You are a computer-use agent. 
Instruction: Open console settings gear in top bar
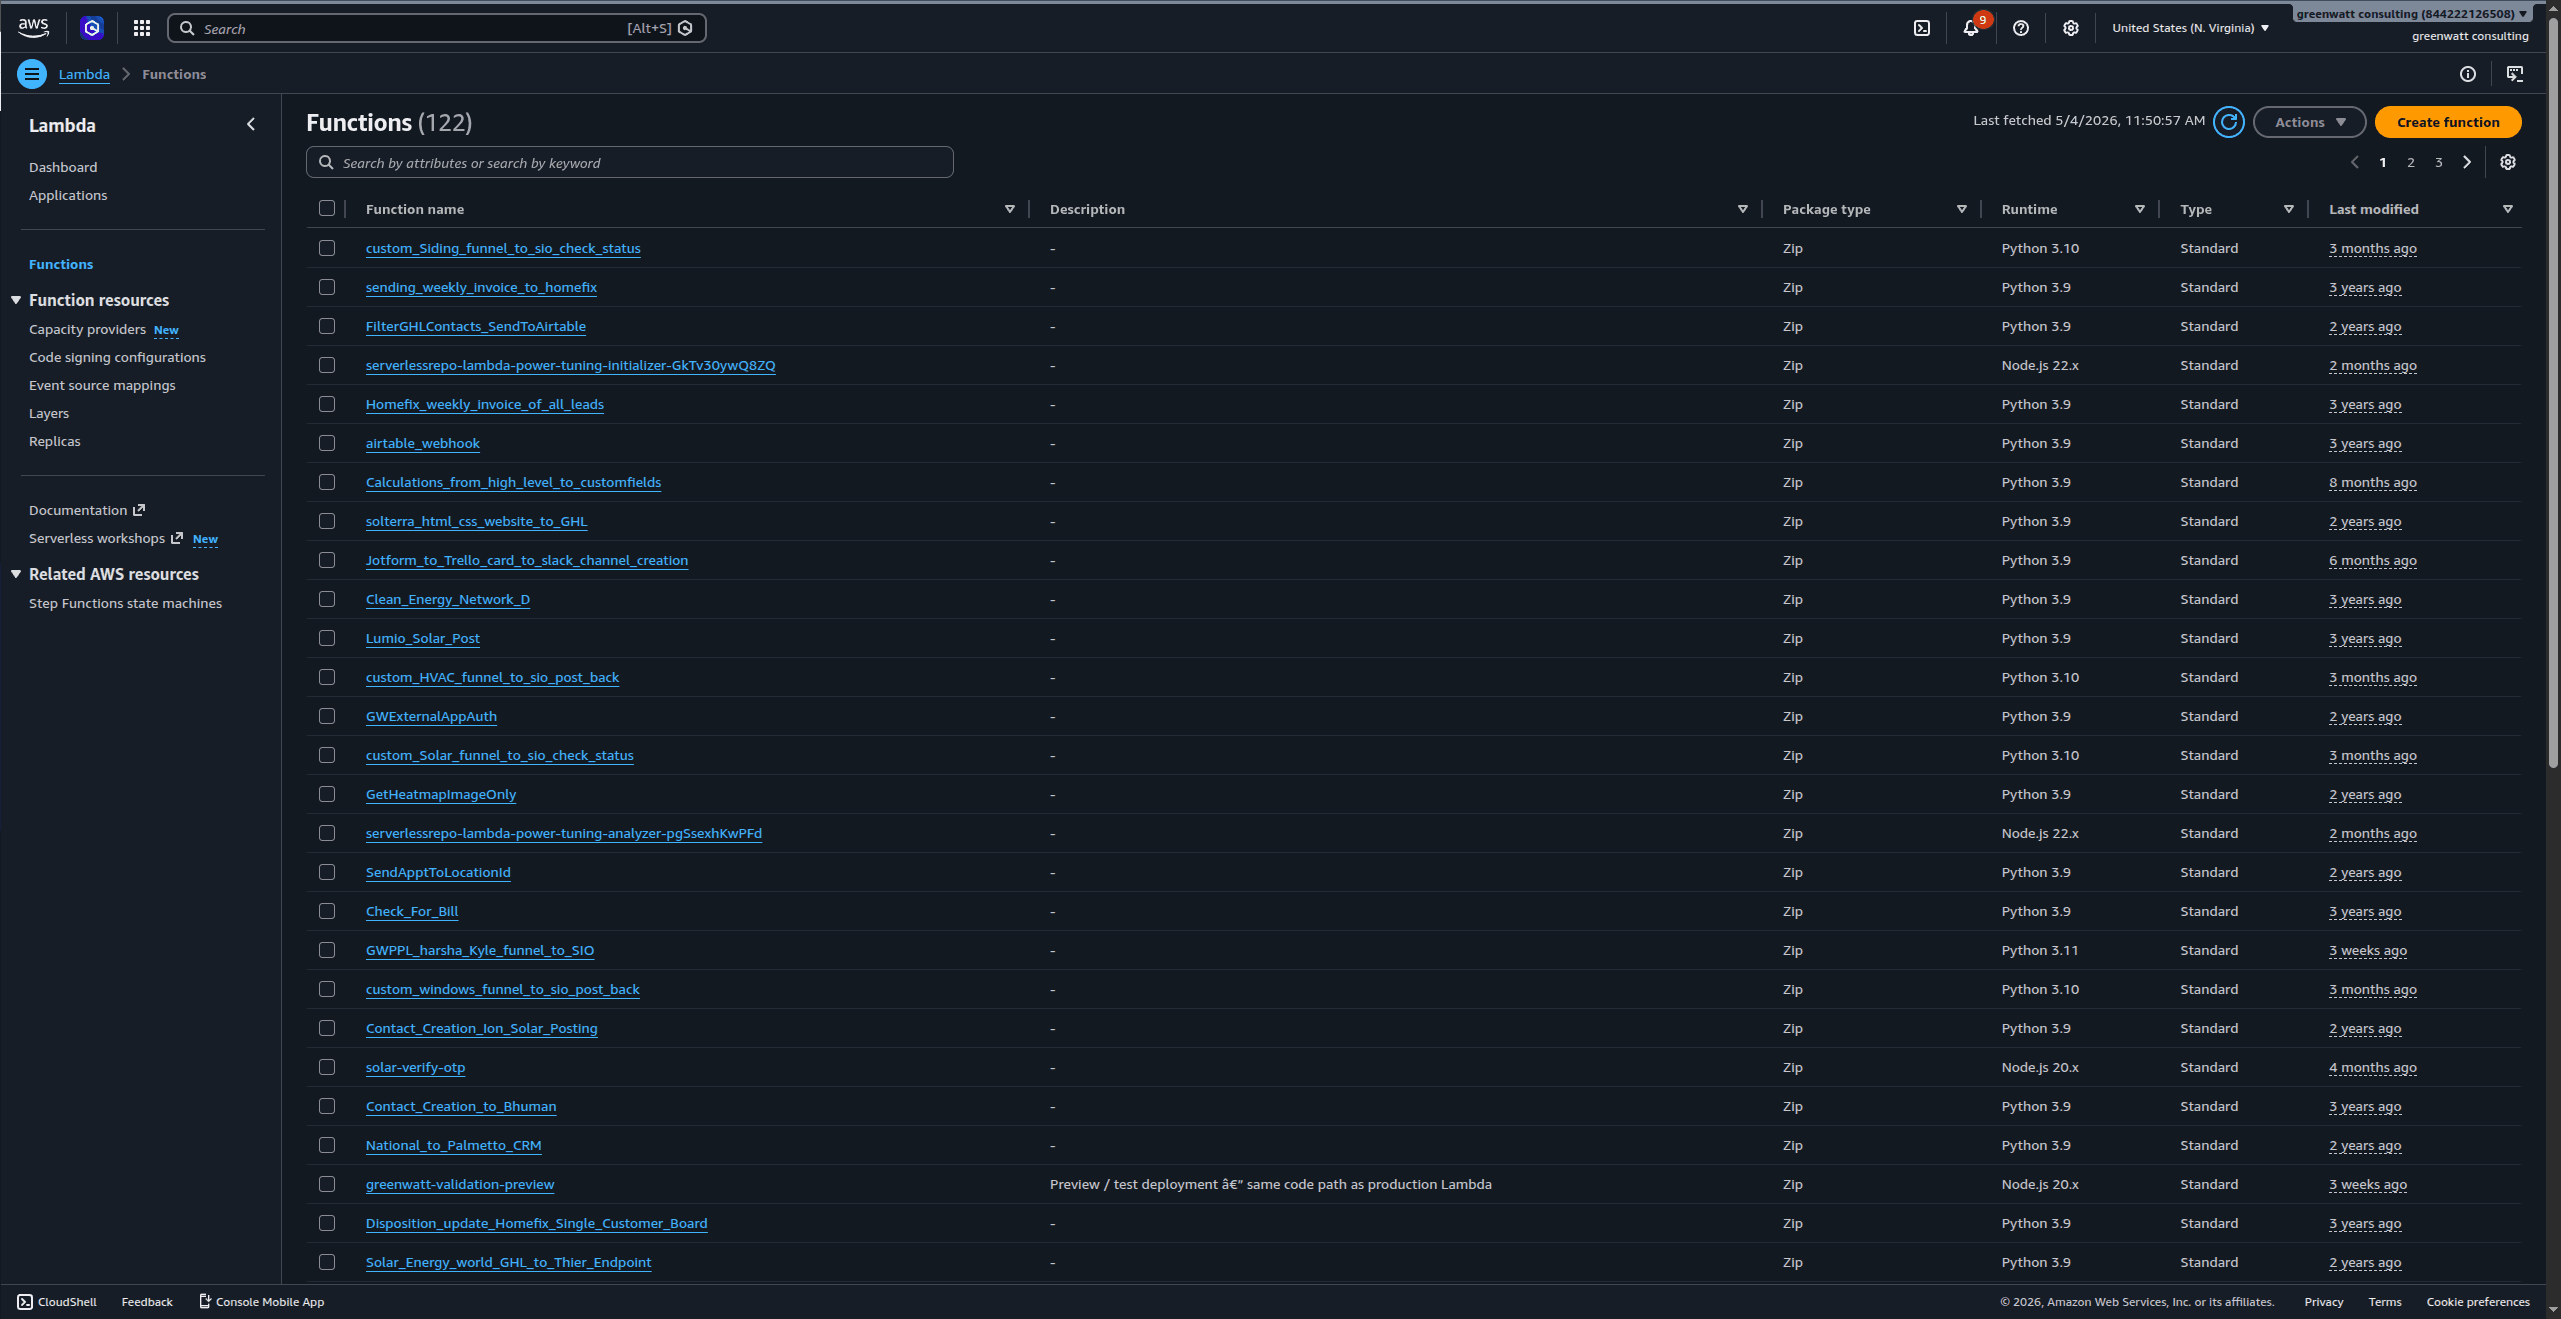pos(2071,28)
